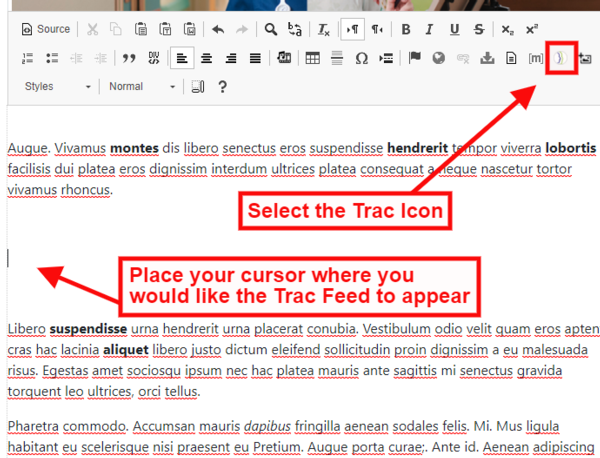This screenshot has height=458, width=600.
Task: Insert a page break
Action: tap(386, 58)
